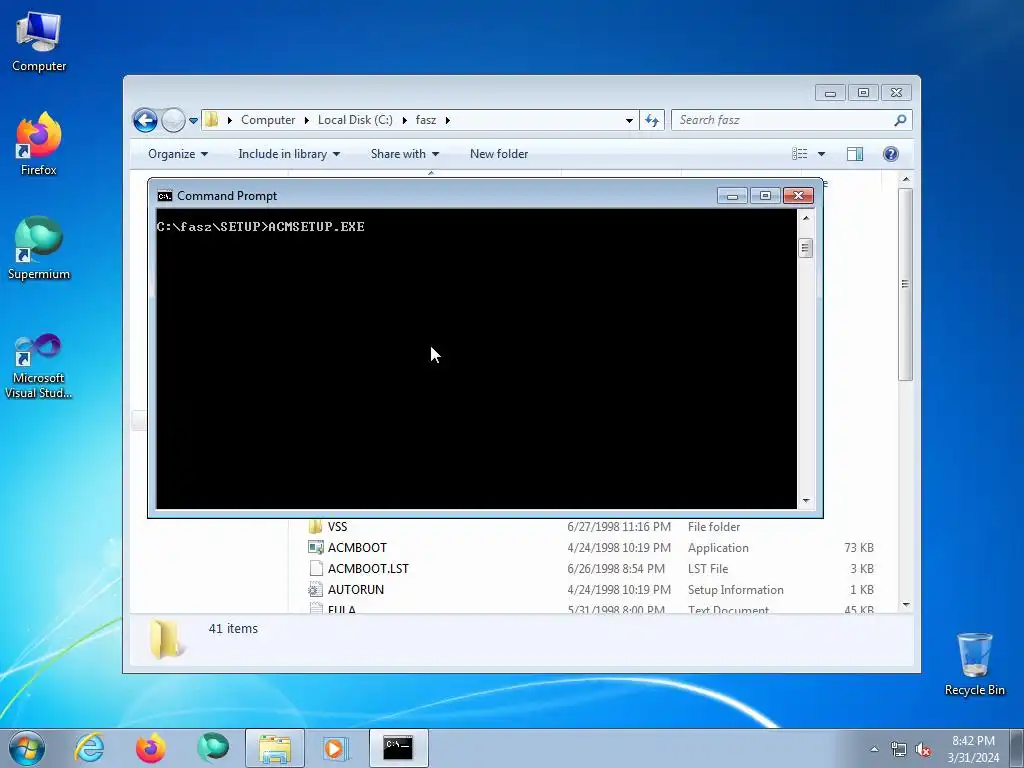Switch to Windows Explorer in taskbar
1024x768 pixels.
pyautogui.click(x=275, y=748)
